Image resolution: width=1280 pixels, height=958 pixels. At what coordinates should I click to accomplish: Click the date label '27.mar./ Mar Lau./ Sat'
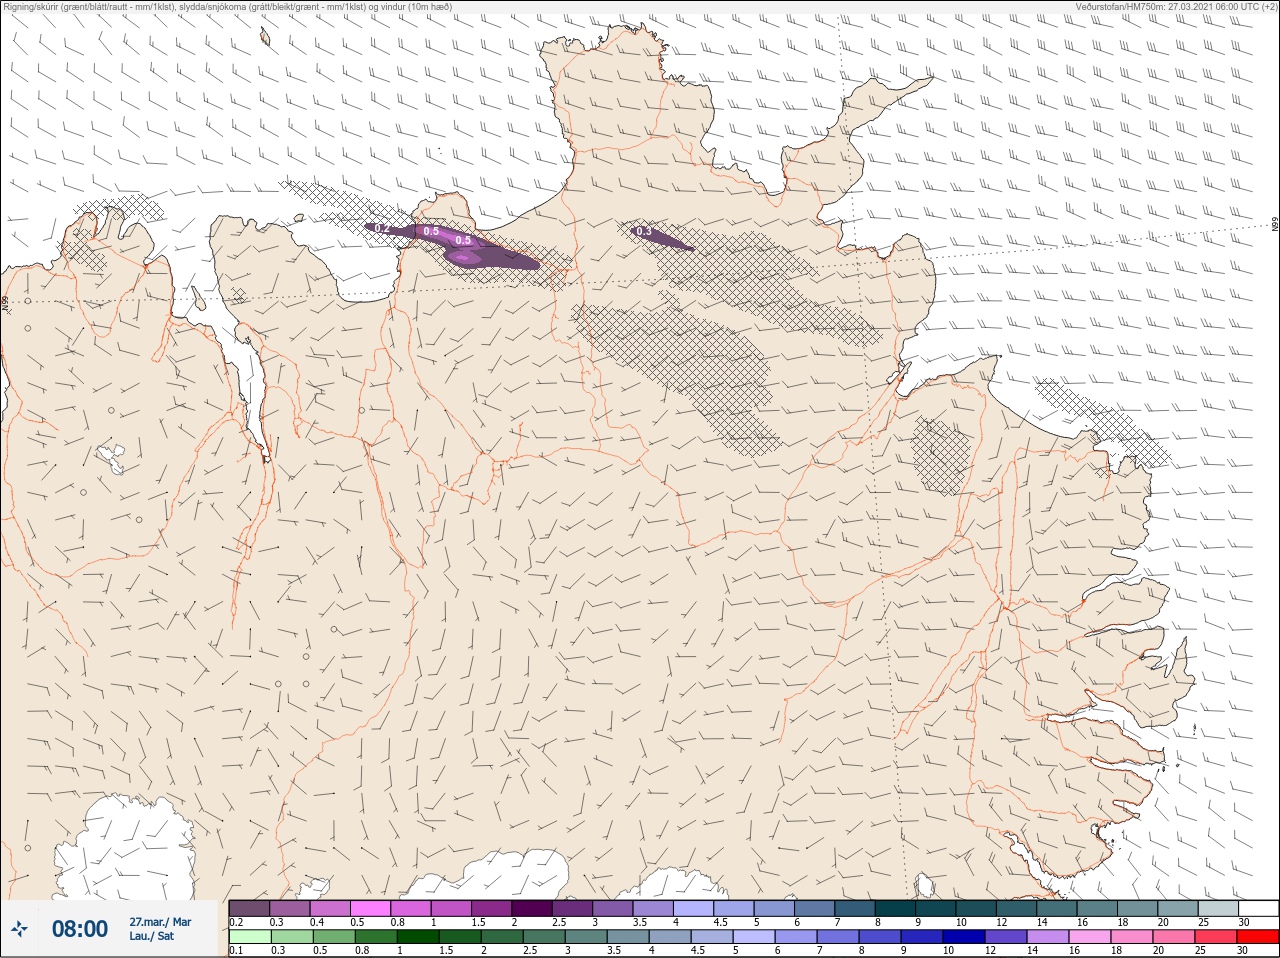pos(160,929)
